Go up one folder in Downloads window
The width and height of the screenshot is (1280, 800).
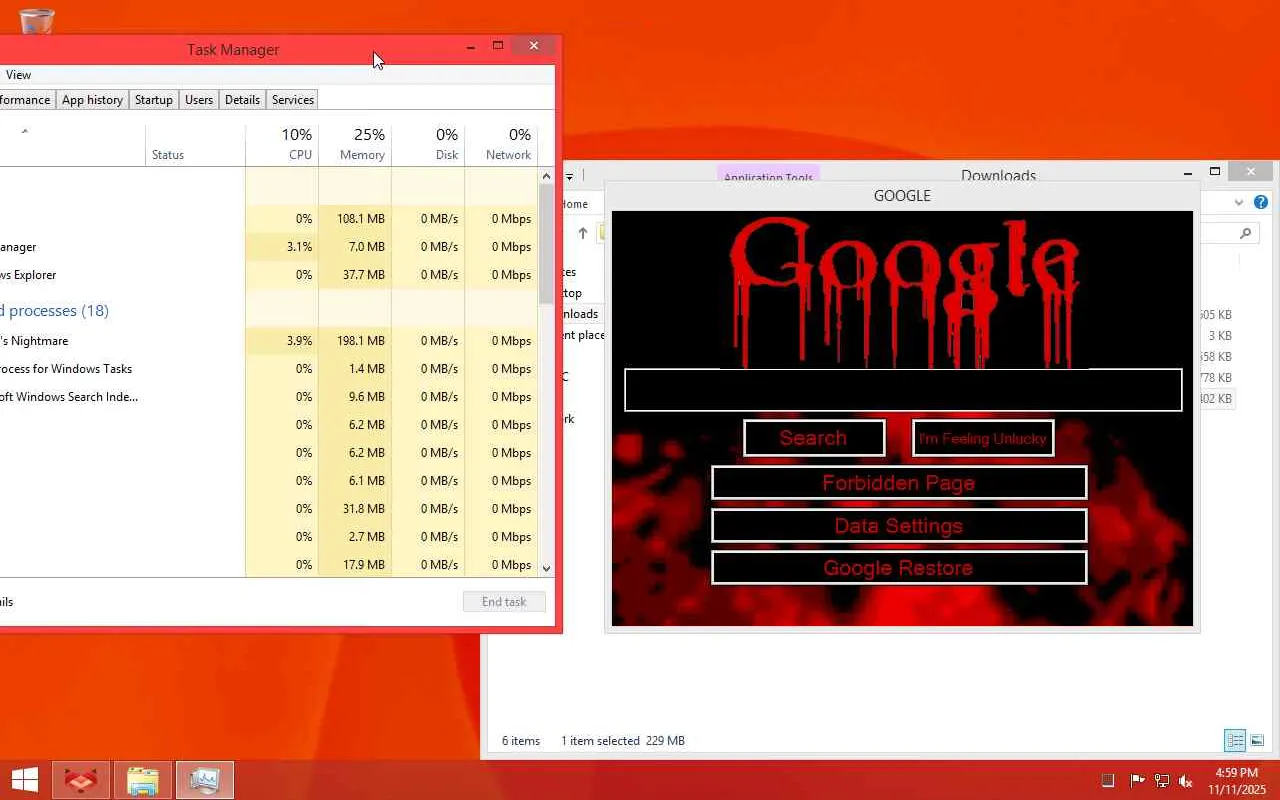tap(583, 233)
